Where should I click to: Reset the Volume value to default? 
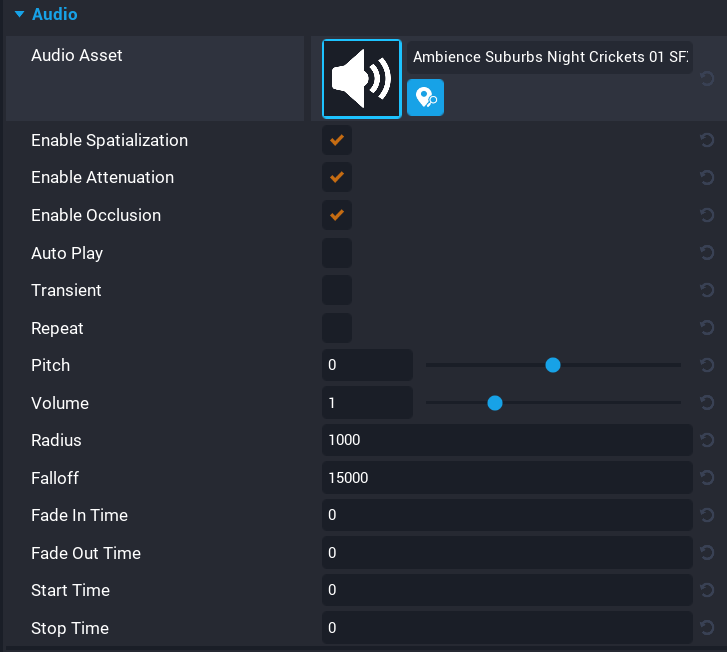coord(707,403)
